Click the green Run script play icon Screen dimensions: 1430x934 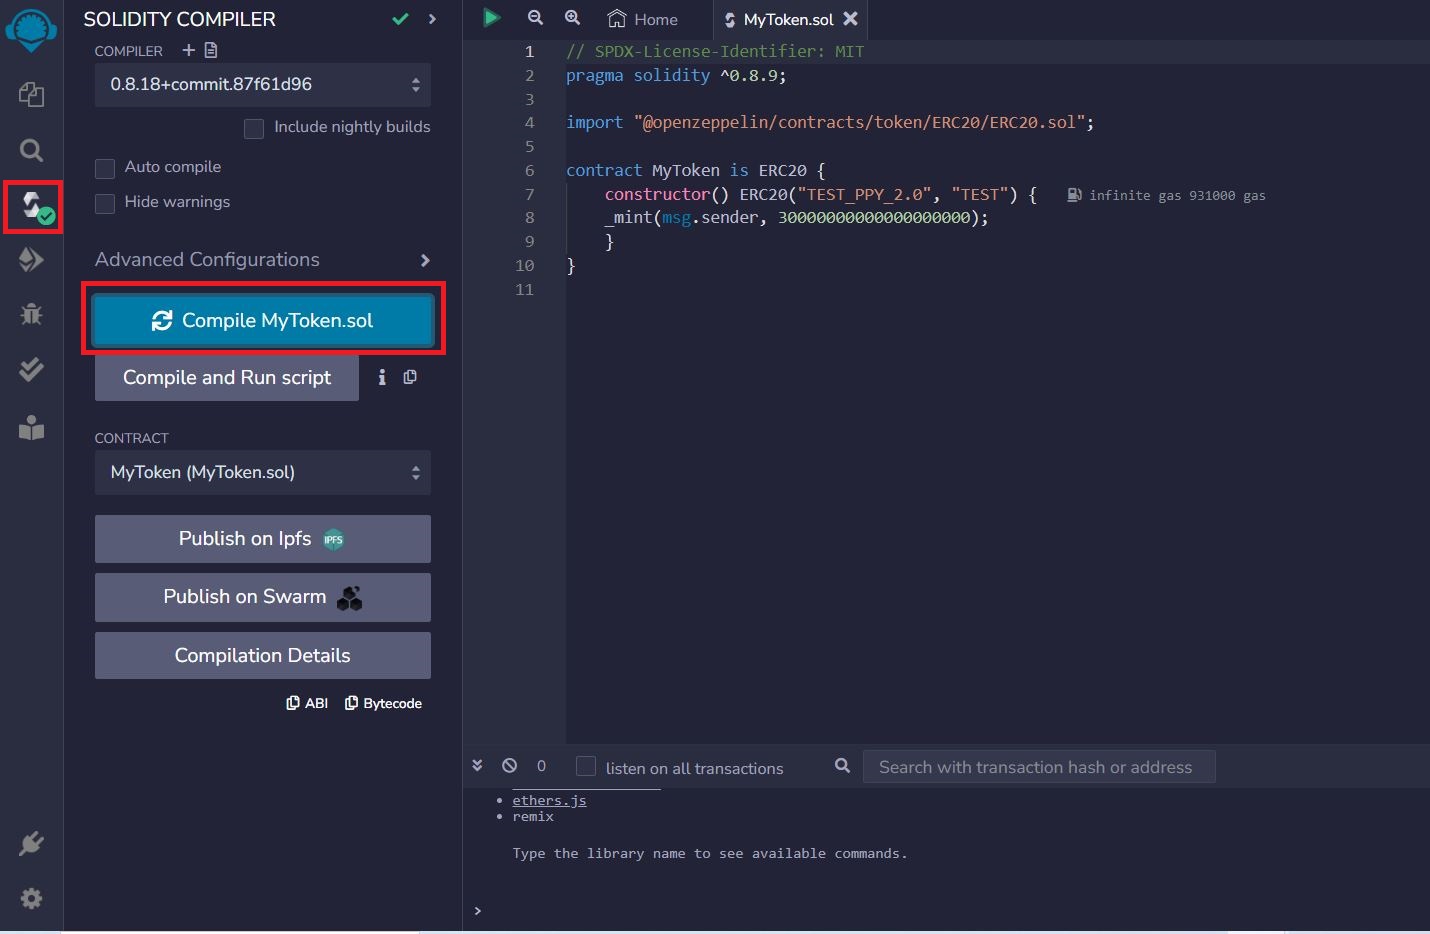[x=491, y=18]
